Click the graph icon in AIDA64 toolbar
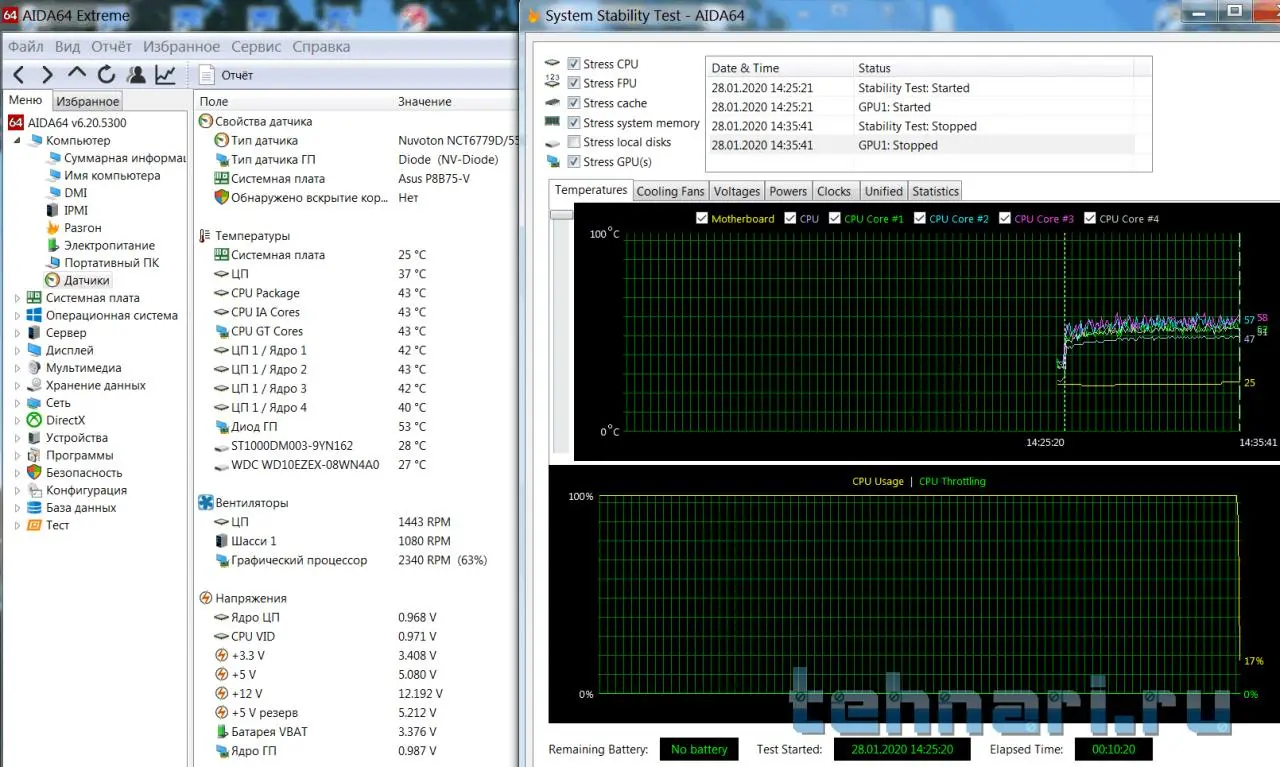 pos(165,75)
